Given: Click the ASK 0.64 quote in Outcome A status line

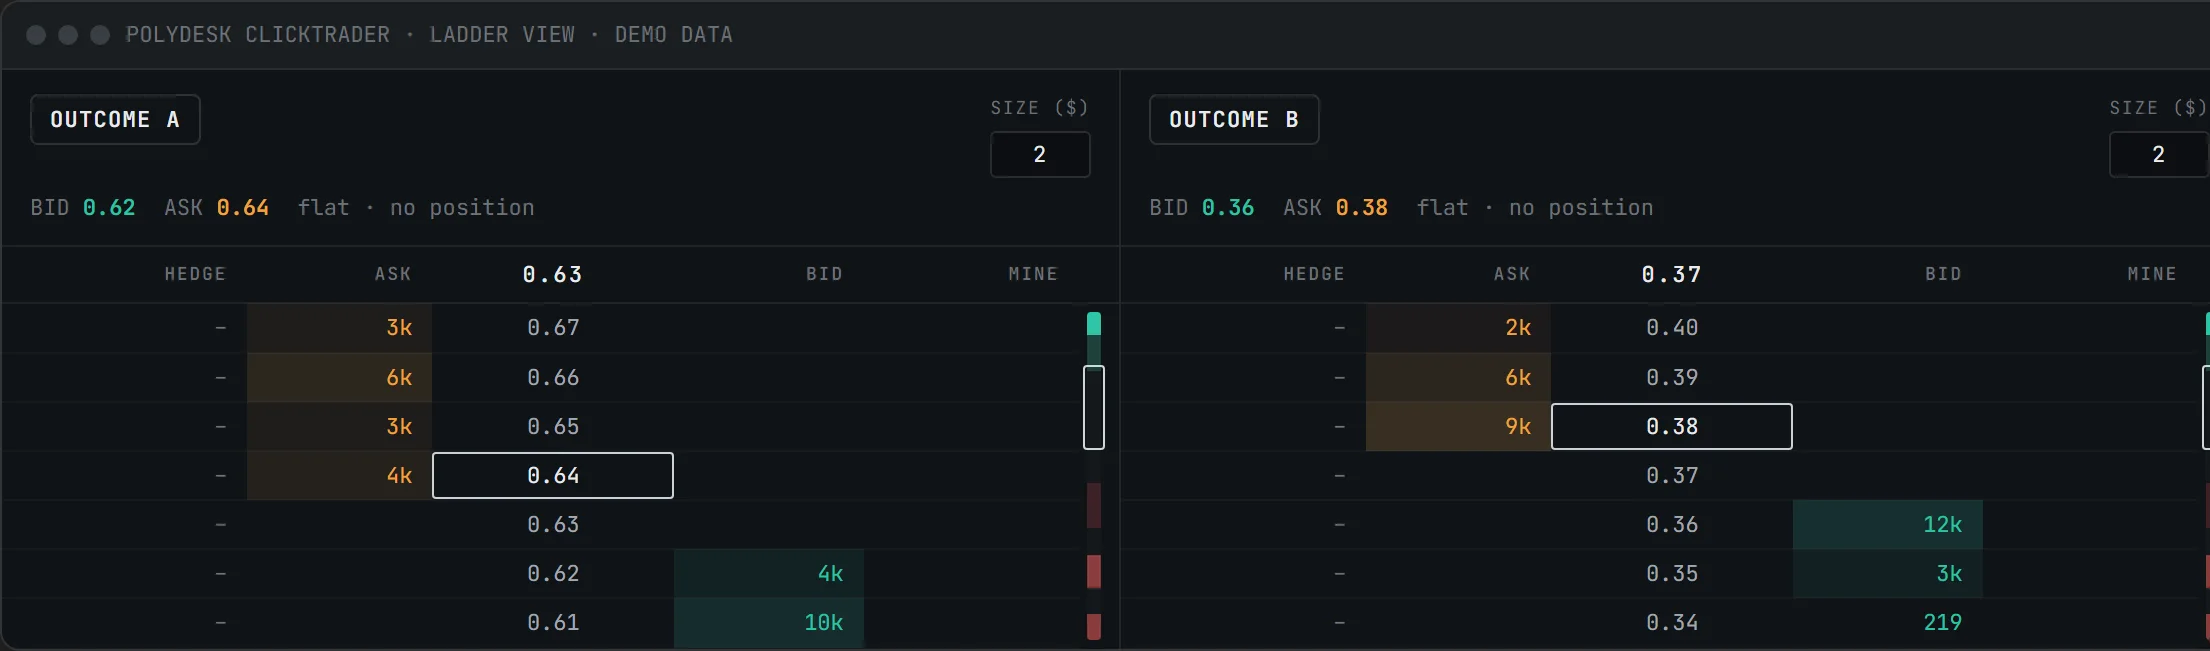Looking at the screenshot, I should [217, 208].
